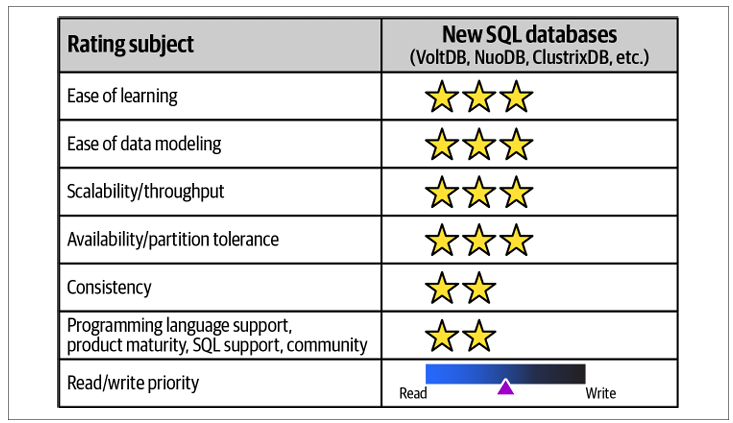Screen dimensions: 733x423
Task: Click the third star in Ease of learning row
Action: pos(516,97)
